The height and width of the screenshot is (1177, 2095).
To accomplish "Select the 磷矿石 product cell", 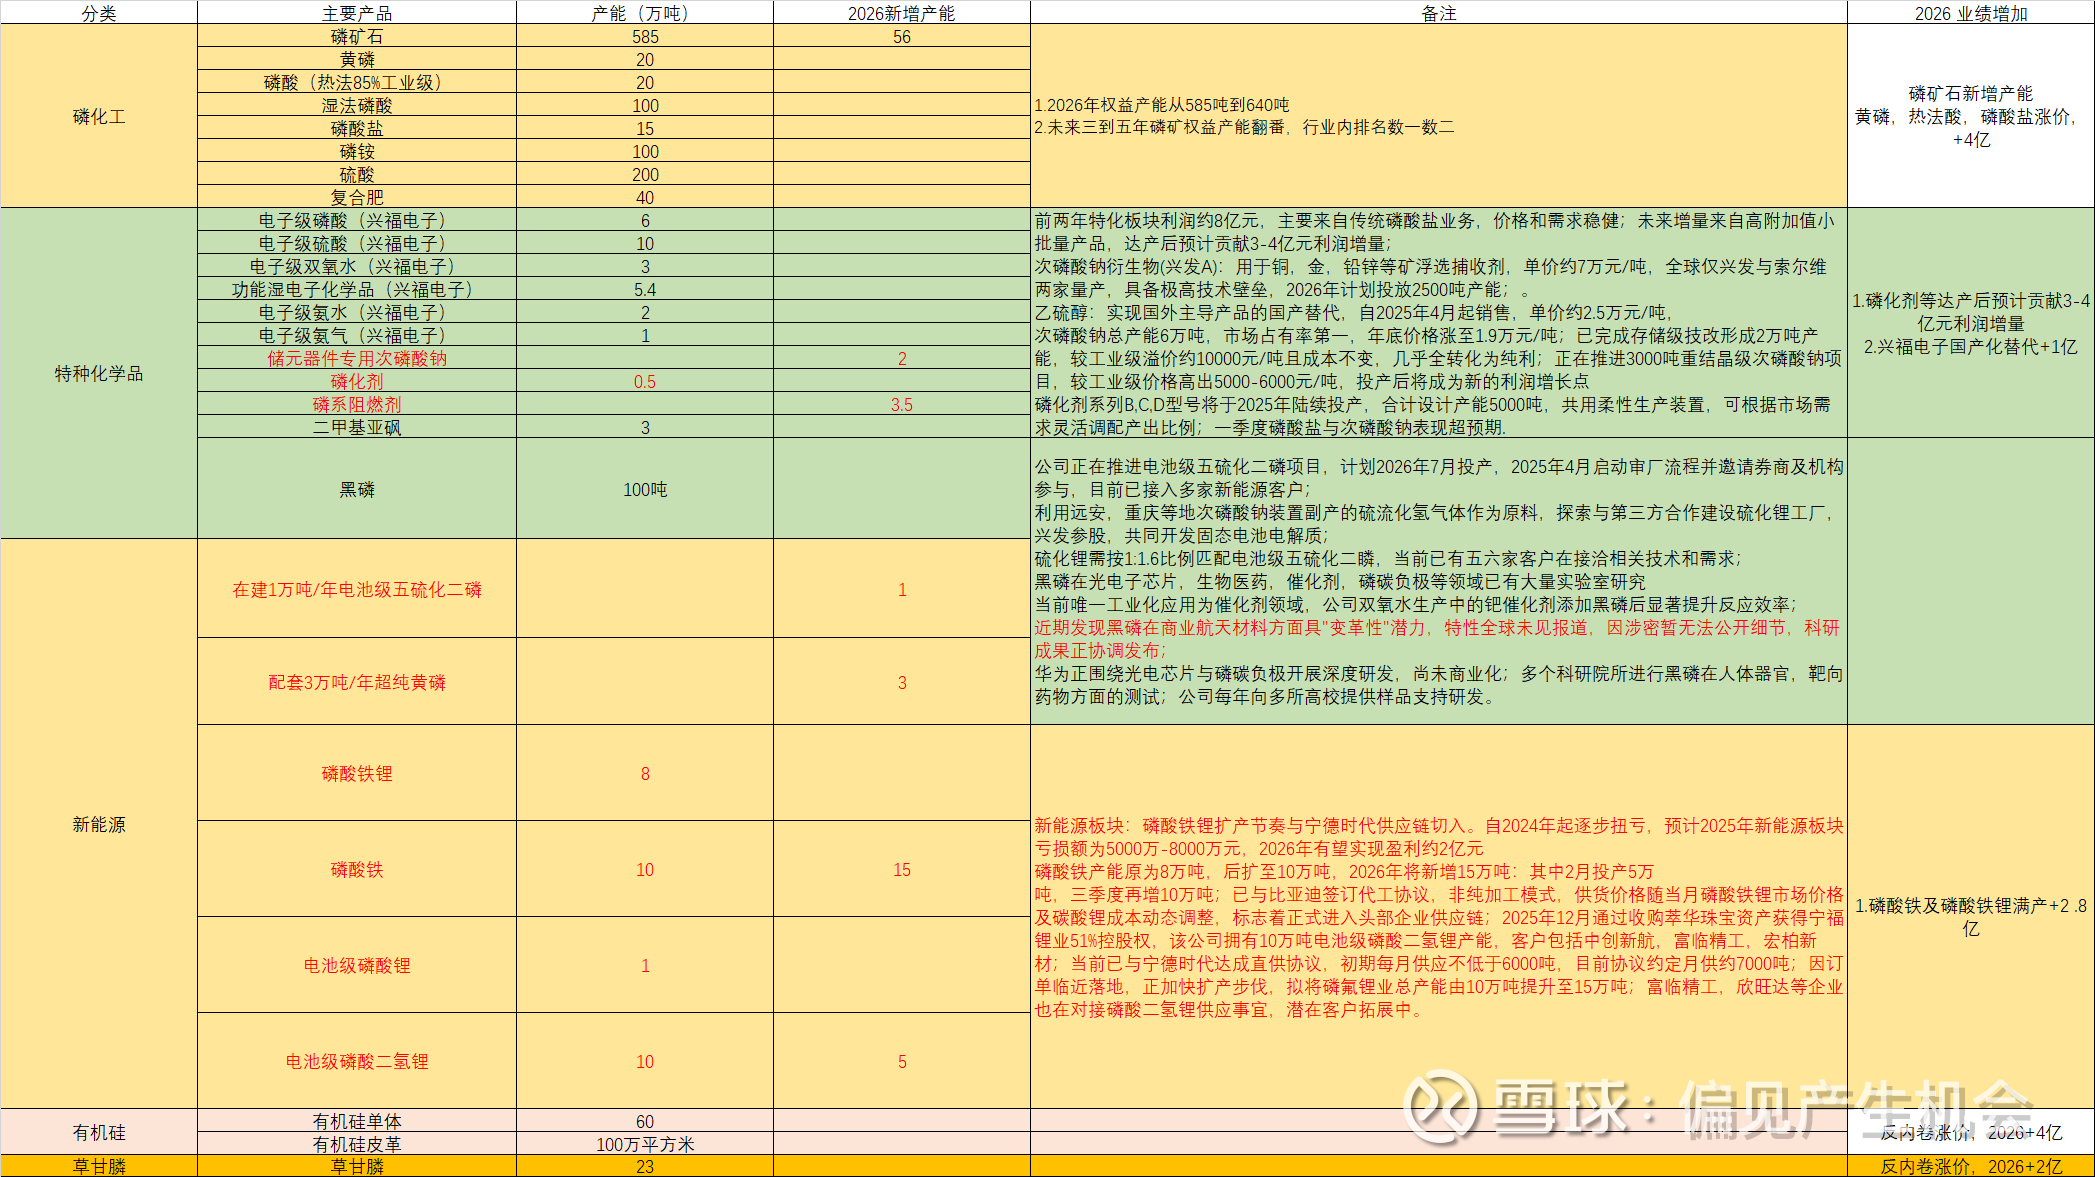I will [356, 36].
